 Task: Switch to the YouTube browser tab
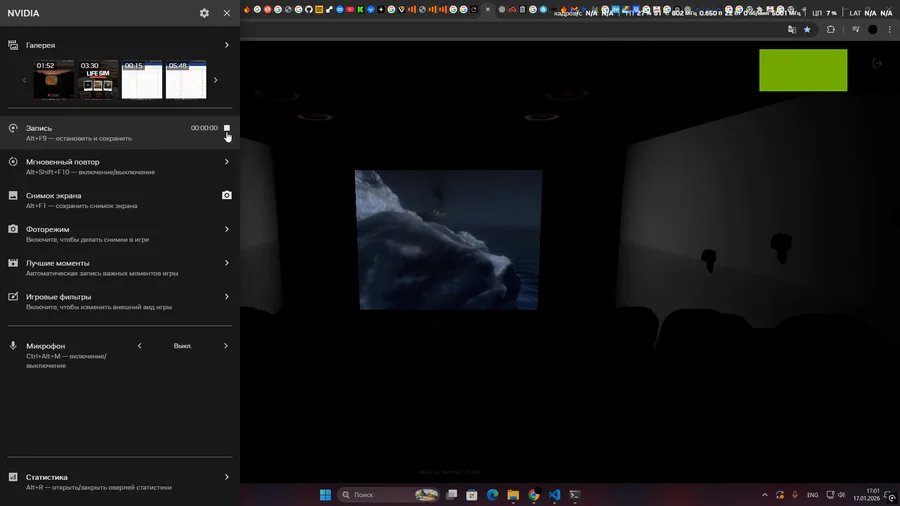pyautogui.click(x=350, y=9)
